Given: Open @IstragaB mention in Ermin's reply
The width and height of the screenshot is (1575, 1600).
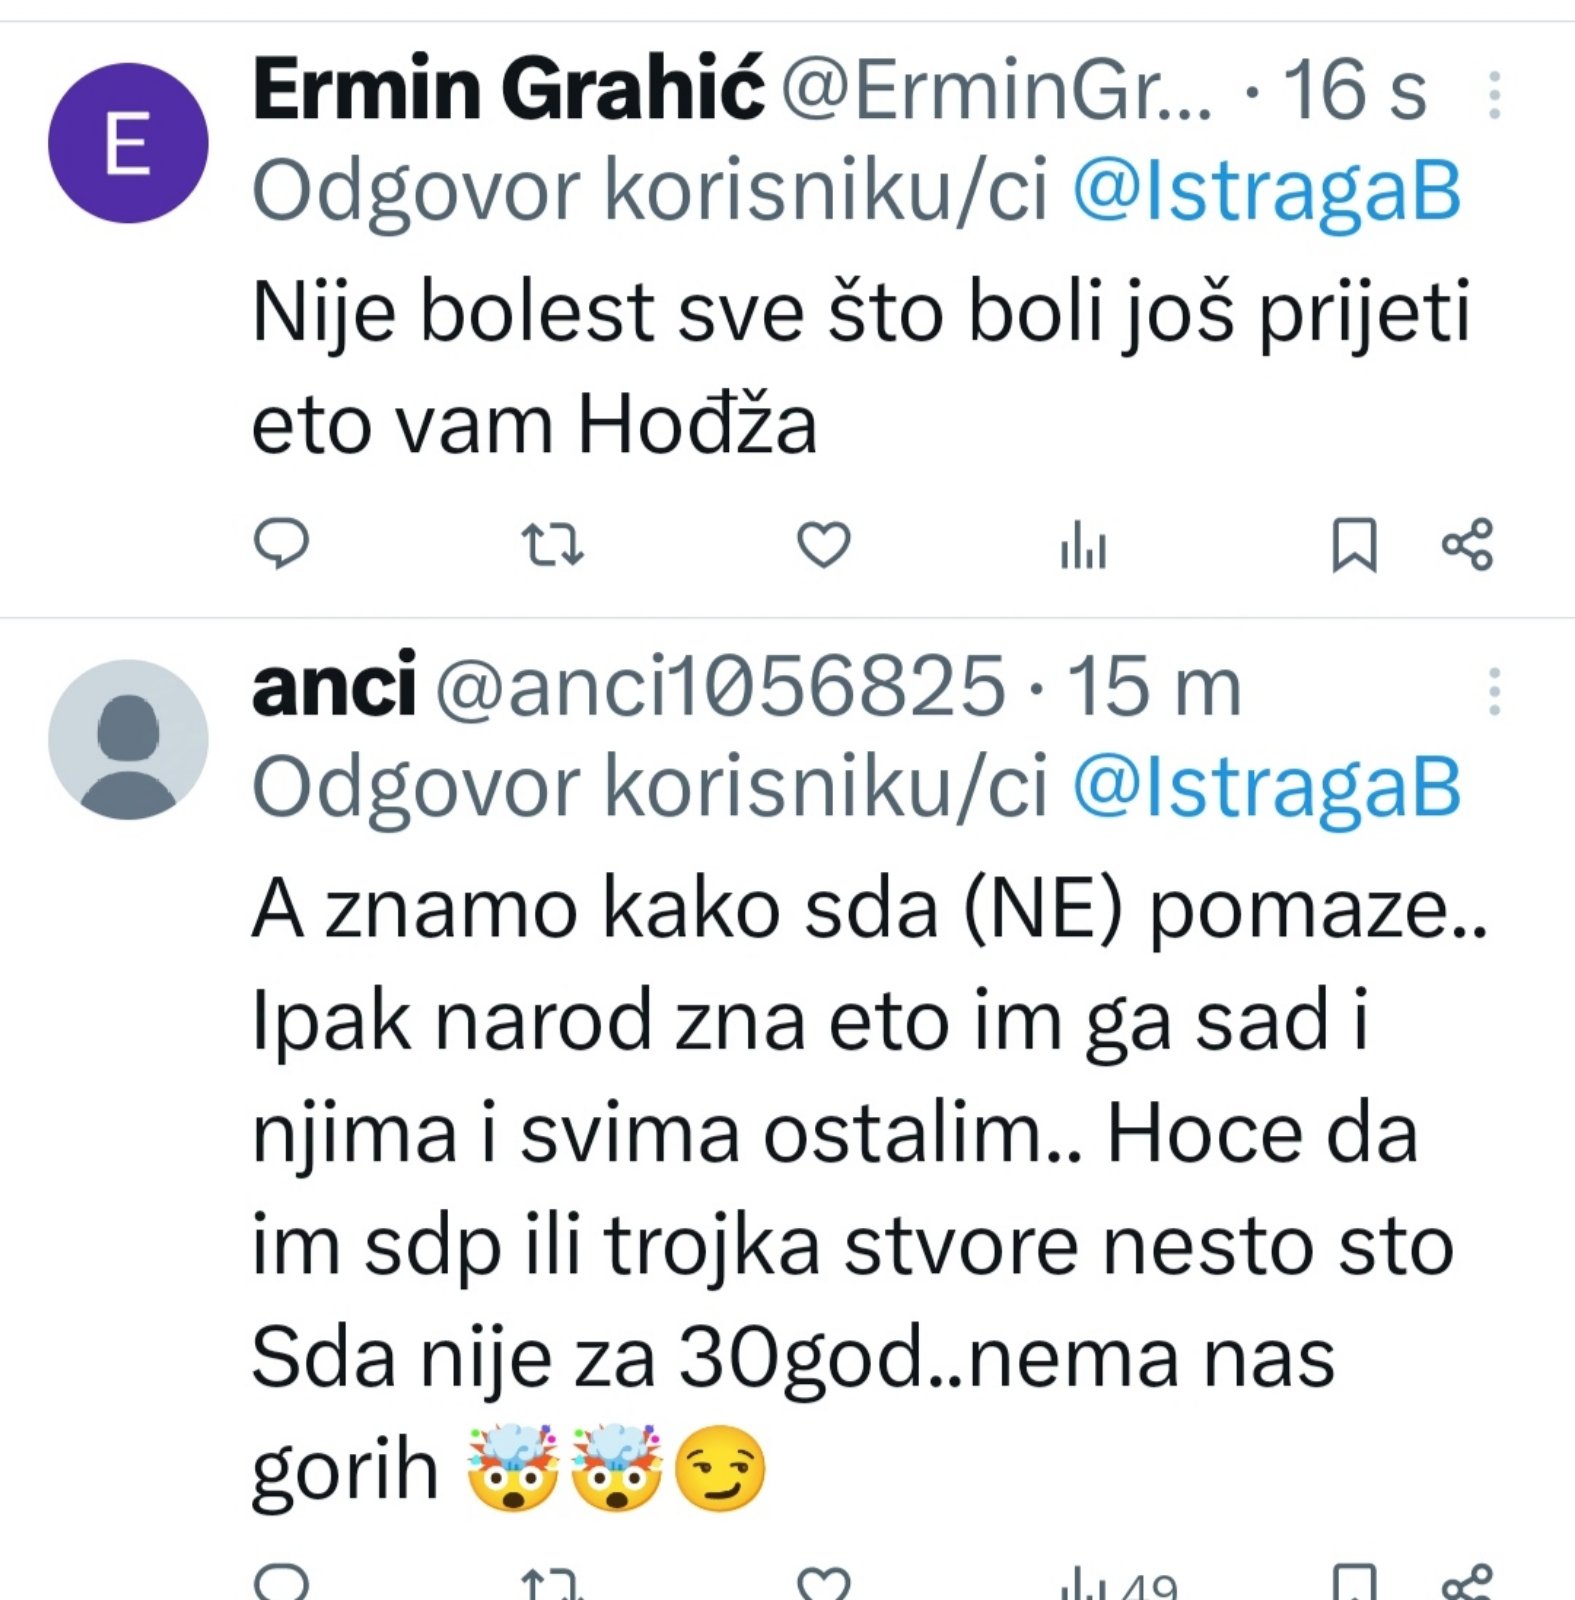Looking at the screenshot, I should pyautogui.click(x=1266, y=192).
